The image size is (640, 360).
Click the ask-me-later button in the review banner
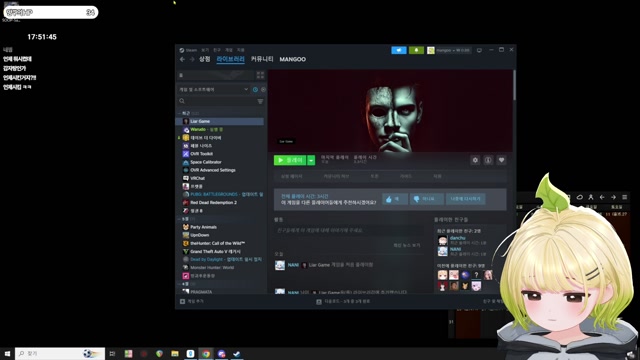point(465,199)
